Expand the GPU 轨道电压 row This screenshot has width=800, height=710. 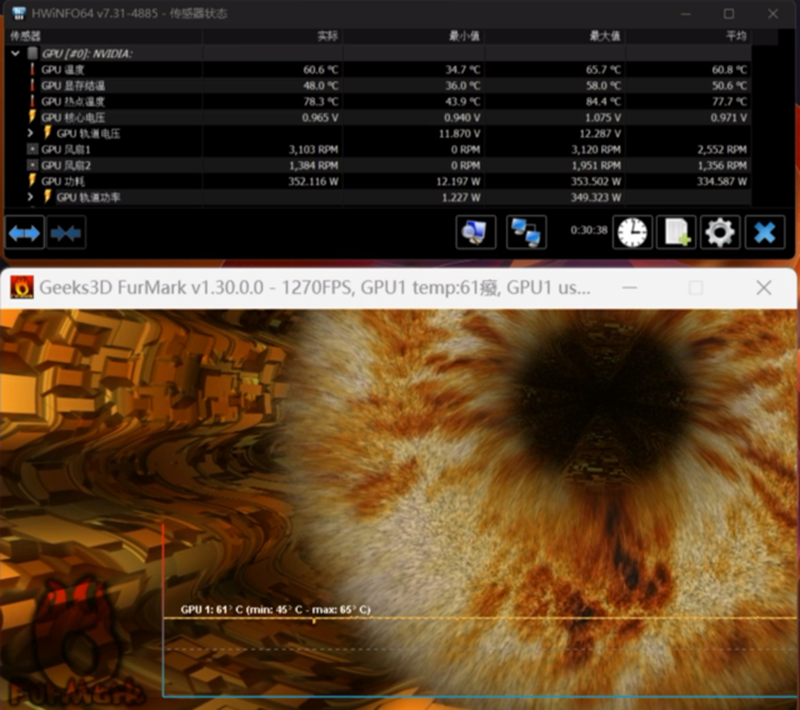31,133
